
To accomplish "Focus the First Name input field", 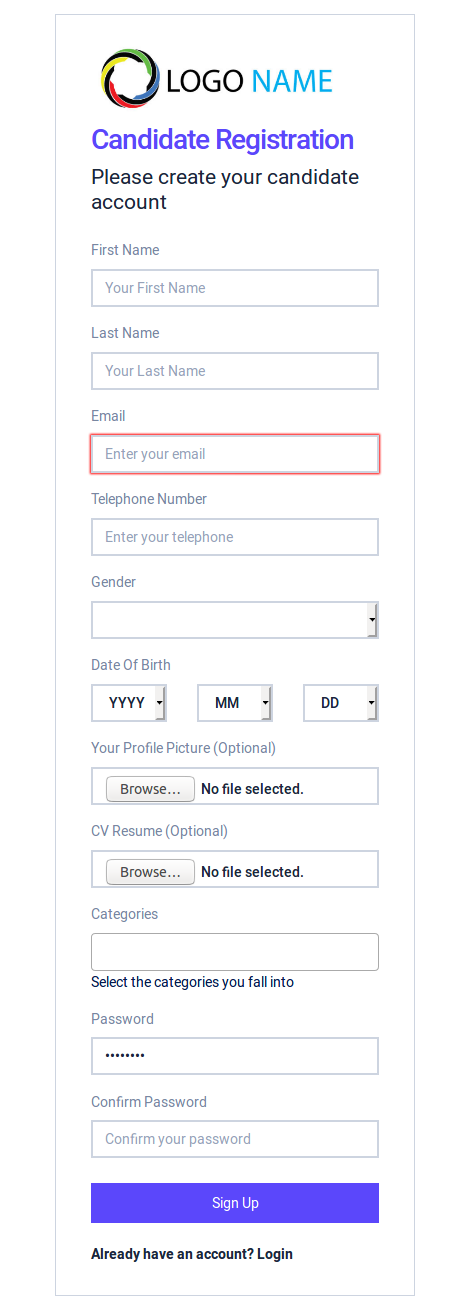I will [x=235, y=288].
